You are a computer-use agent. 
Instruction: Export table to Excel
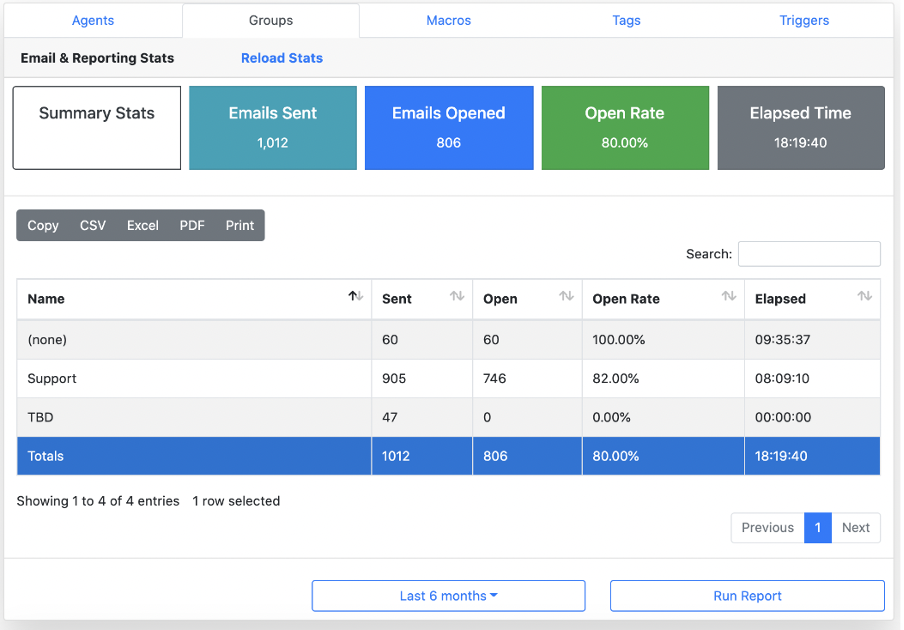pos(142,225)
